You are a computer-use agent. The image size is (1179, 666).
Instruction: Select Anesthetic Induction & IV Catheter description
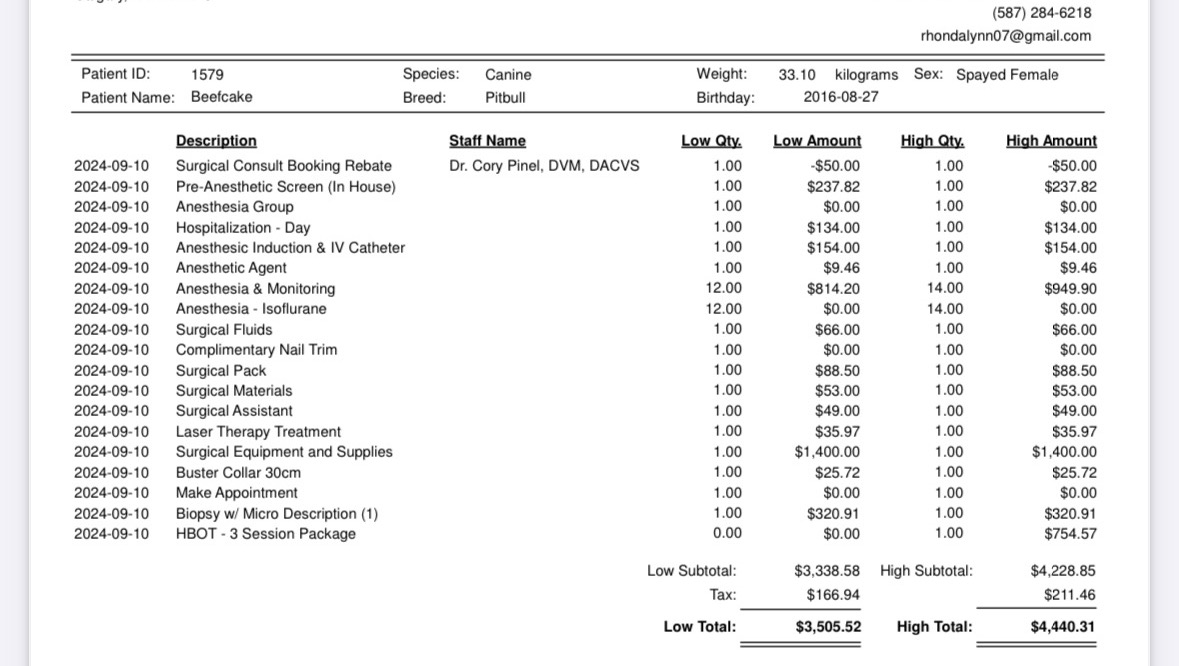290,248
